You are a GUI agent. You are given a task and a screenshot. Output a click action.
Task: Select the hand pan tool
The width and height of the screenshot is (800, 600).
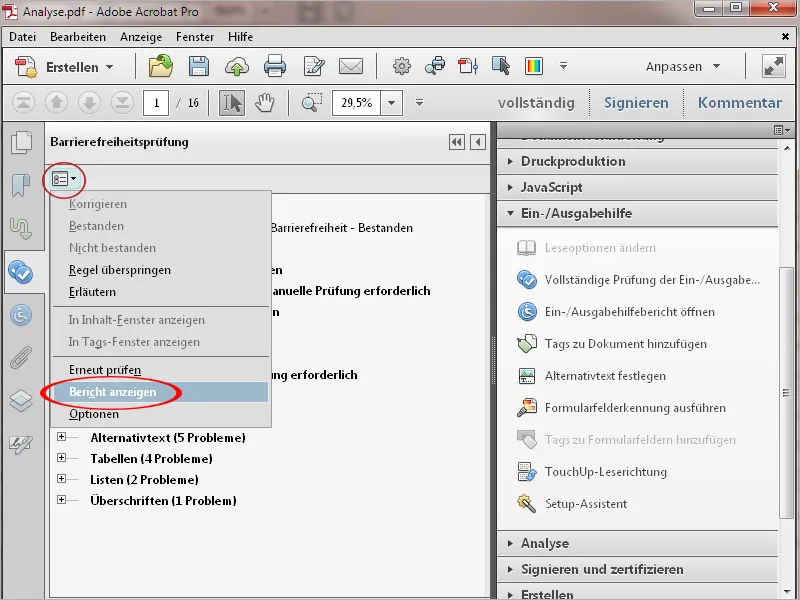(265, 103)
